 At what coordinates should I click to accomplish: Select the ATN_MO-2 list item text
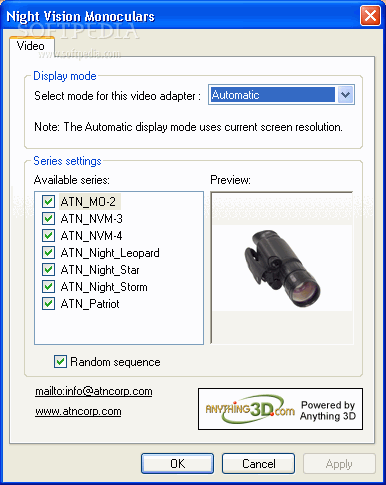[88, 202]
